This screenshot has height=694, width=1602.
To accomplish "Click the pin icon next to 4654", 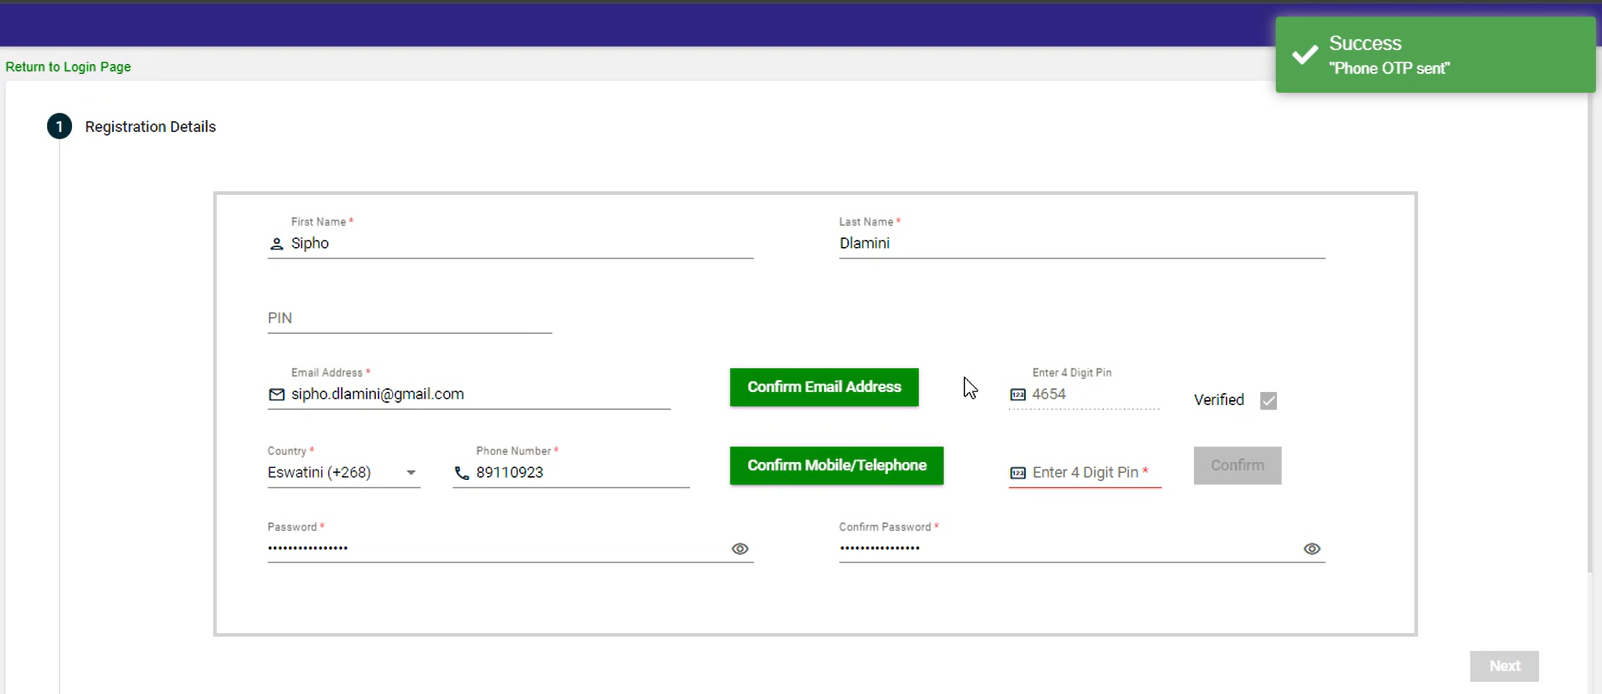I will click(x=1018, y=395).
